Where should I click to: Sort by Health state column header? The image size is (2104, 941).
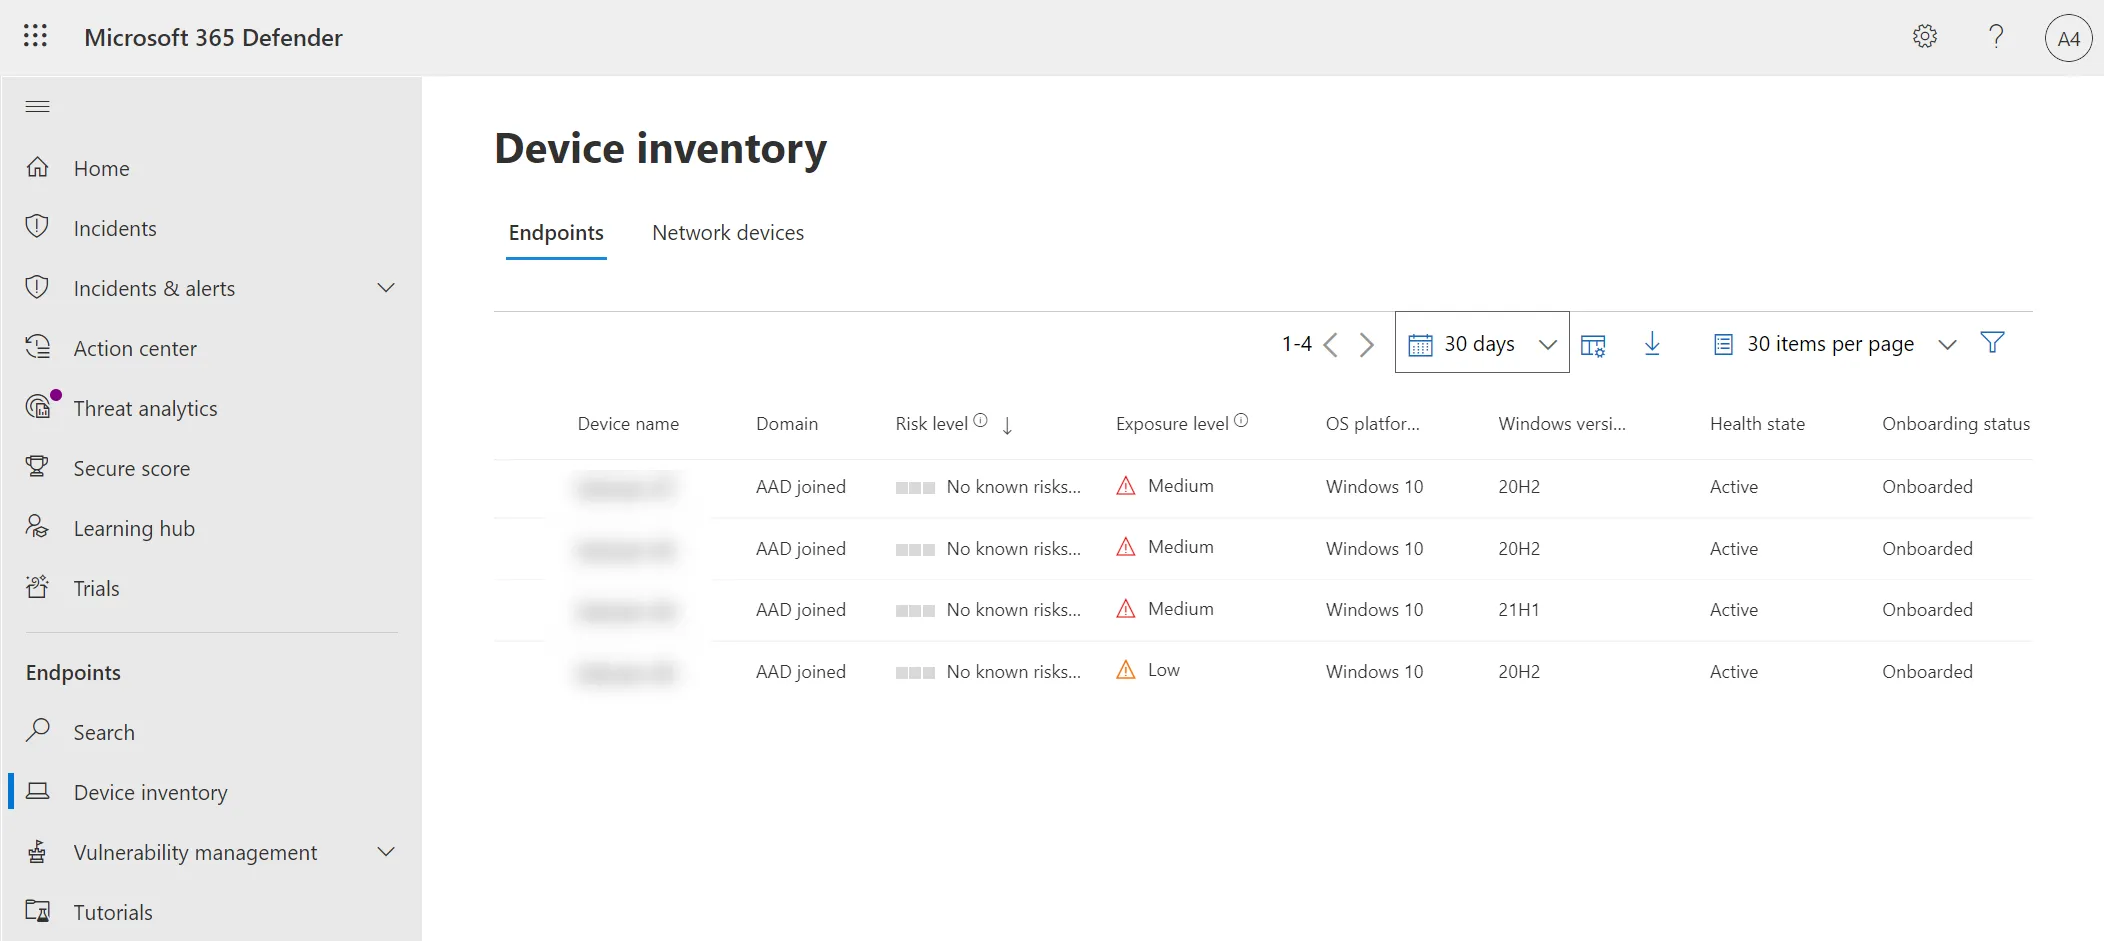(1757, 424)
